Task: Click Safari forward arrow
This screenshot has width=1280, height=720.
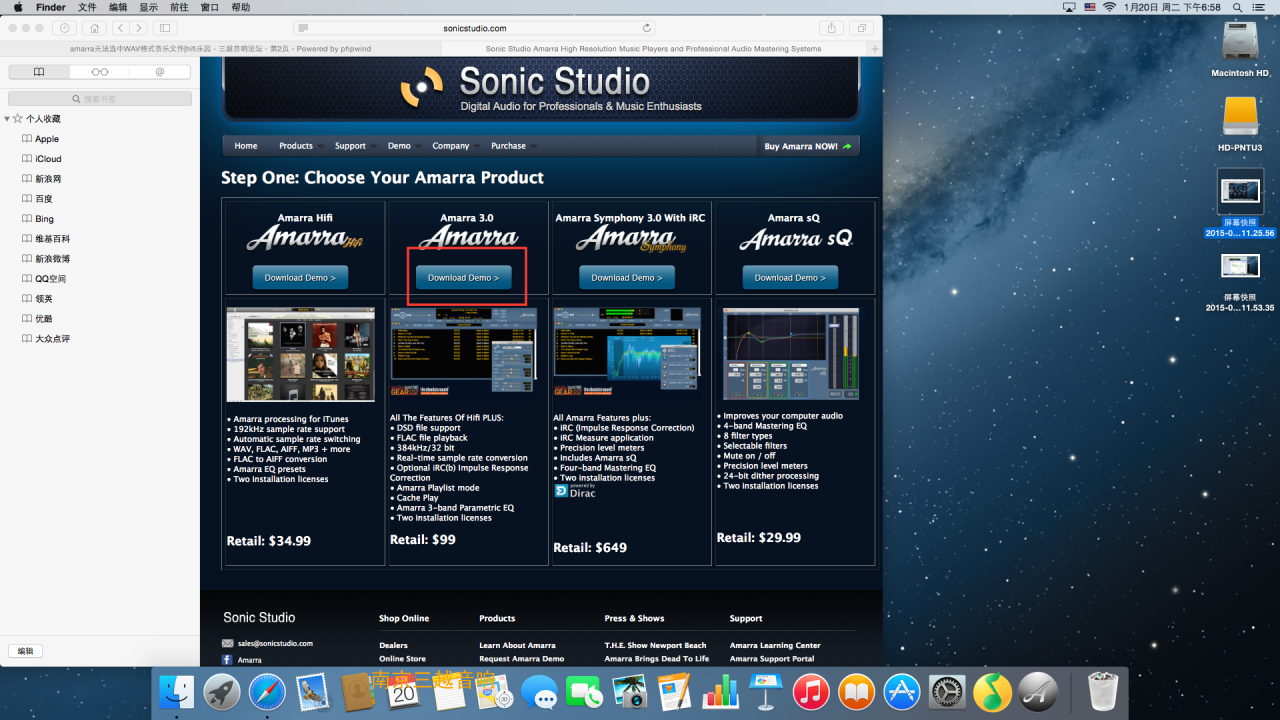Action: point(139,28)
